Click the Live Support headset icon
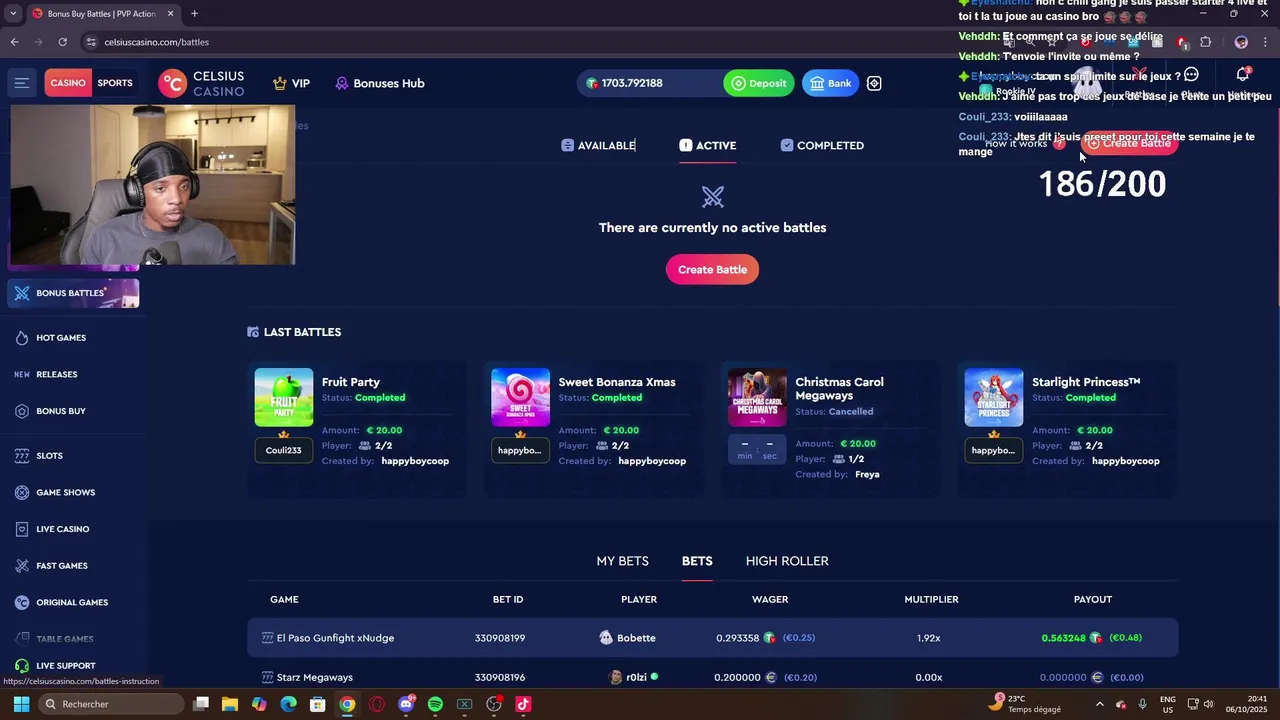 click(x=22, y=666)
